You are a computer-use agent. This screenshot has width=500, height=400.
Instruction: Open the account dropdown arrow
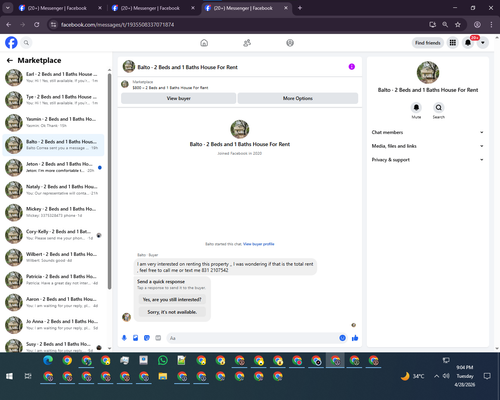tap(483, 43)
